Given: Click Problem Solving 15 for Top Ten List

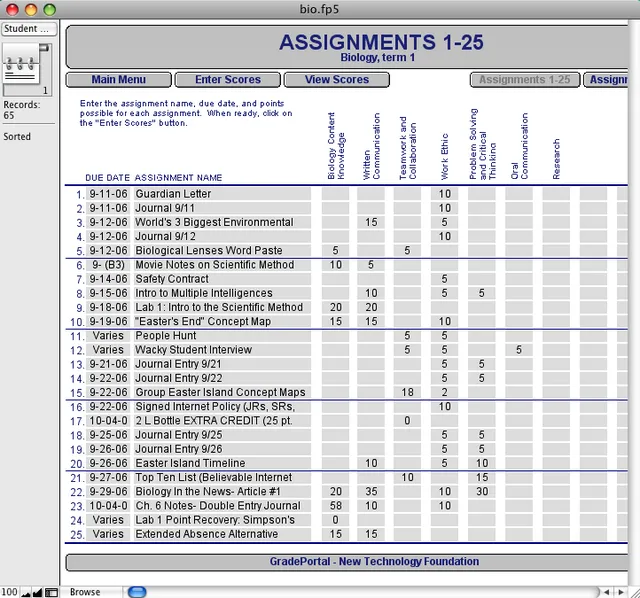Looking at the screenshot, I should tap(482, 478).
